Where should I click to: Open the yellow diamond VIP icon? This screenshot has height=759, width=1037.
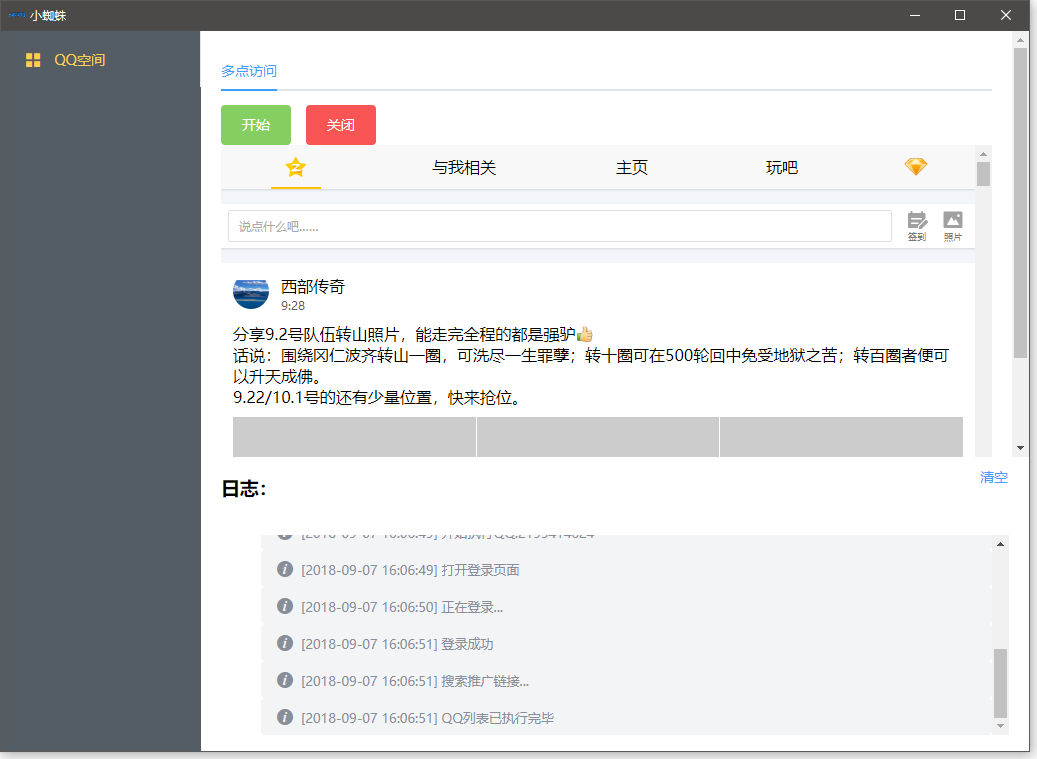tap(916, 167)
